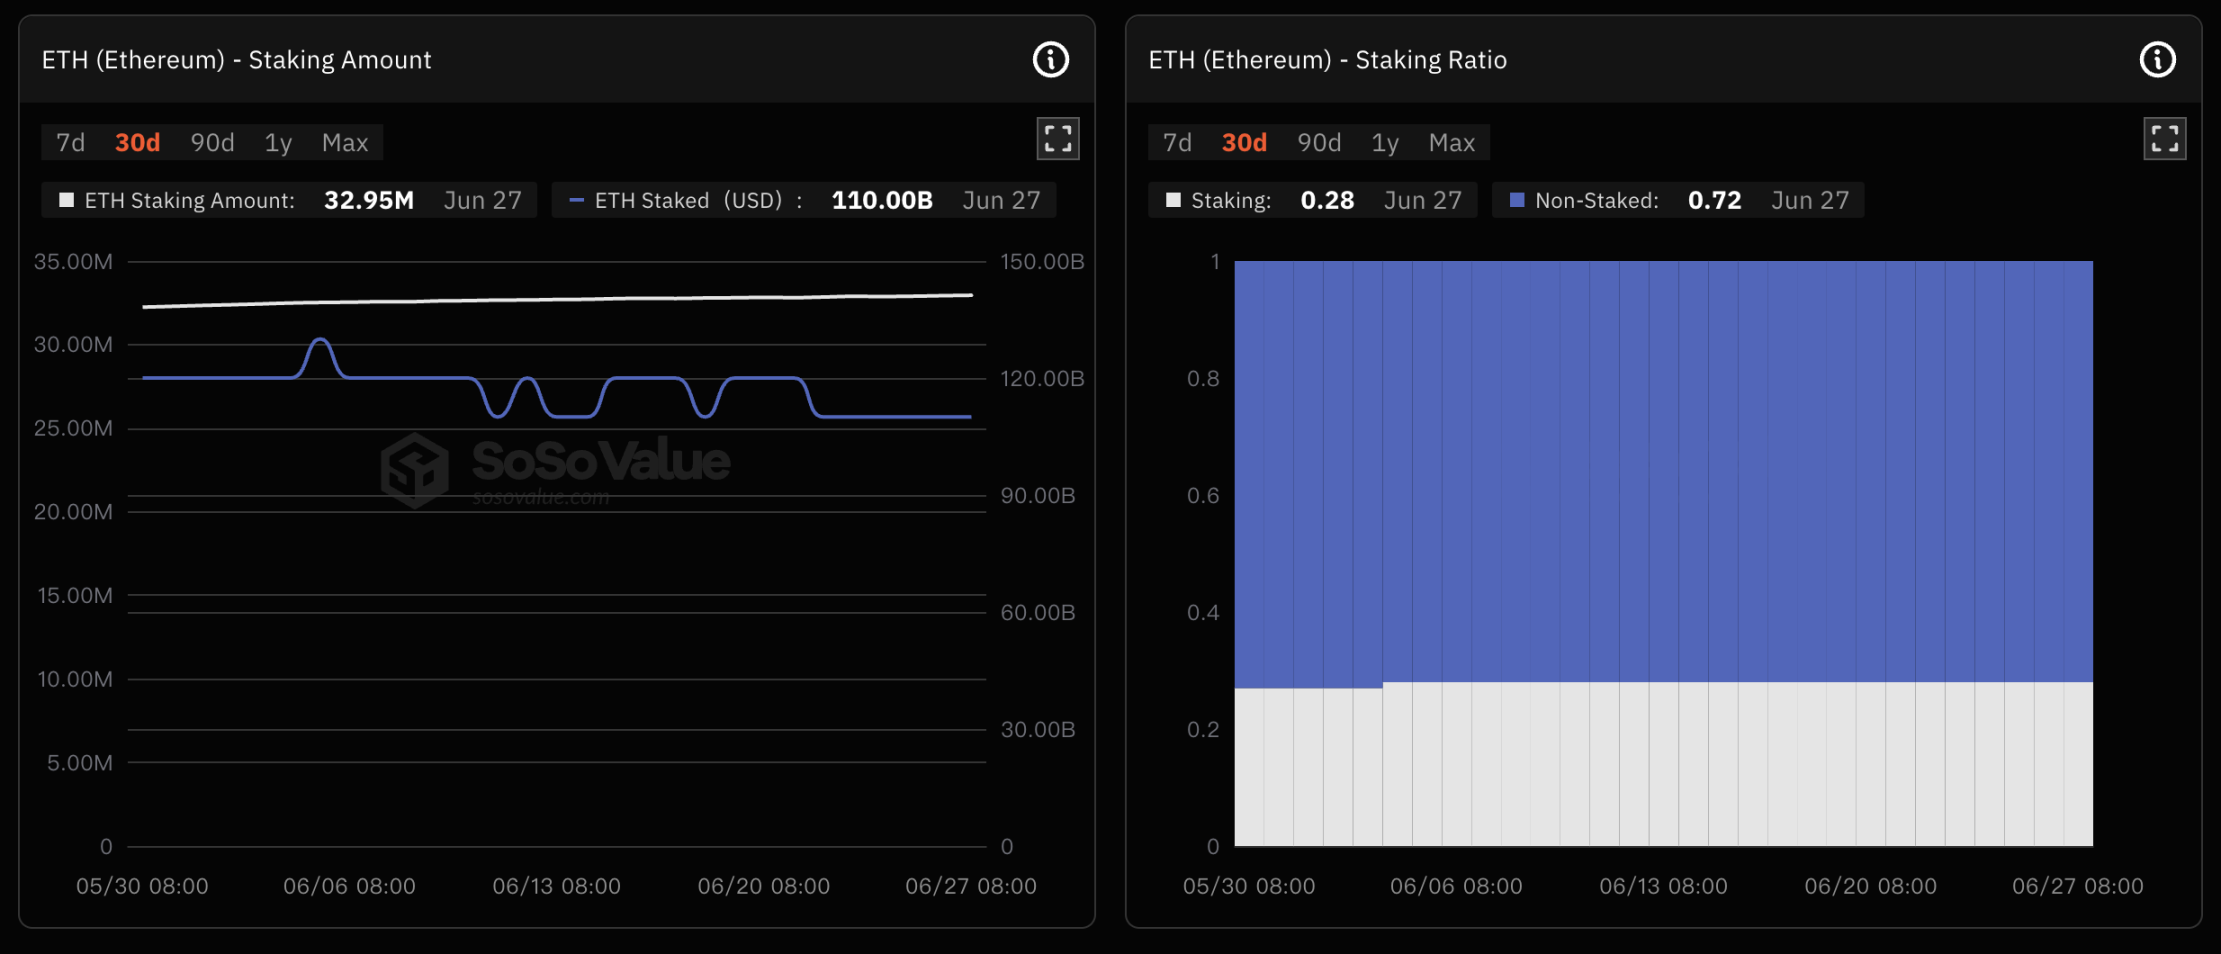2221x954 pixels.
Task: Select 7d range on Staking Ratio chart
Action: tap(1177, 143)
